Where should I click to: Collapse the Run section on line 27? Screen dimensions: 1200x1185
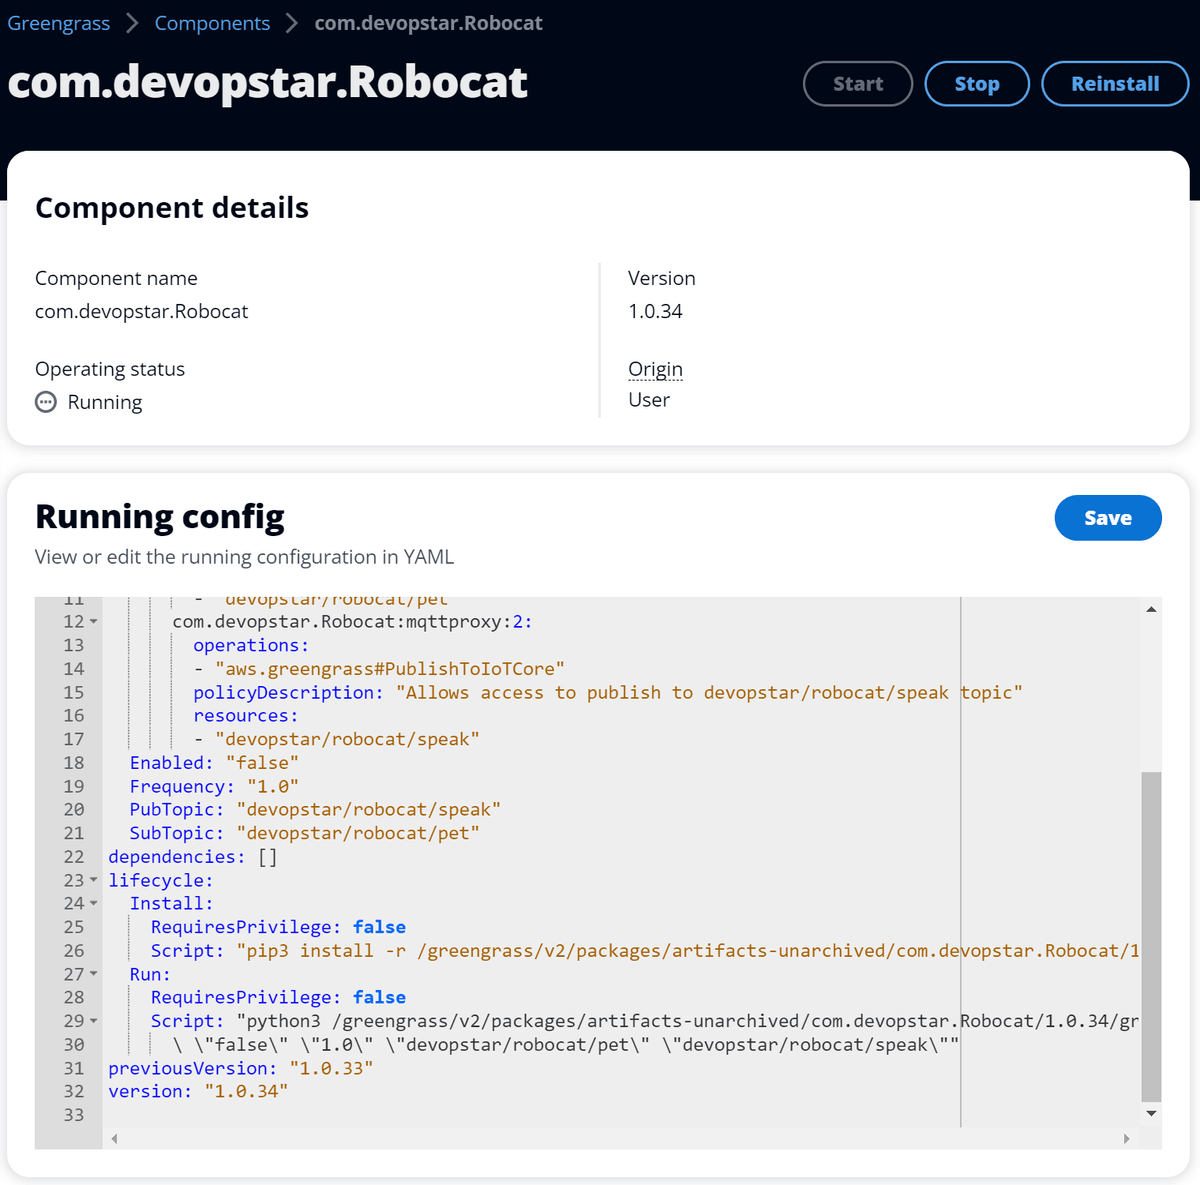[x=91, y=974]
